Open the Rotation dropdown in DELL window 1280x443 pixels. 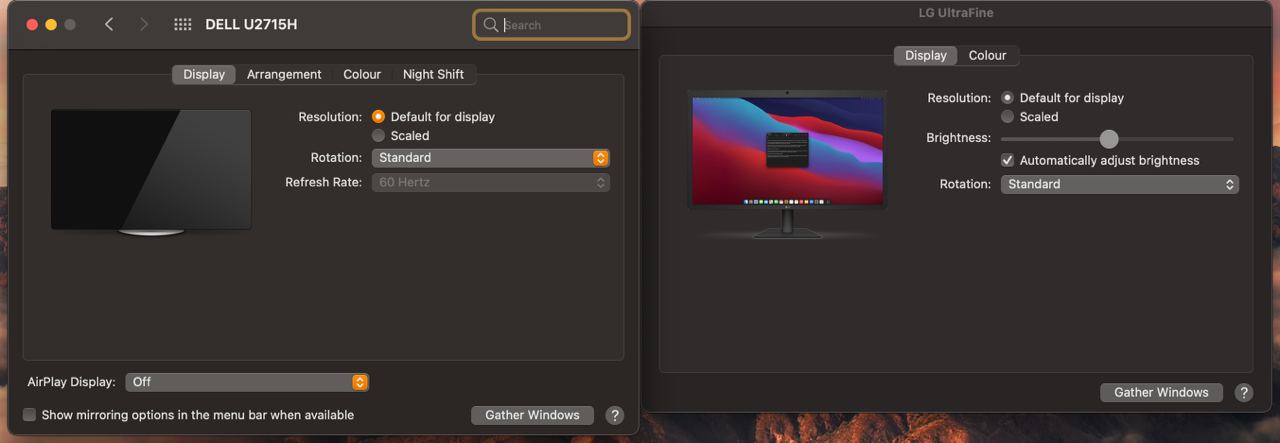click(x=490, y=158)
